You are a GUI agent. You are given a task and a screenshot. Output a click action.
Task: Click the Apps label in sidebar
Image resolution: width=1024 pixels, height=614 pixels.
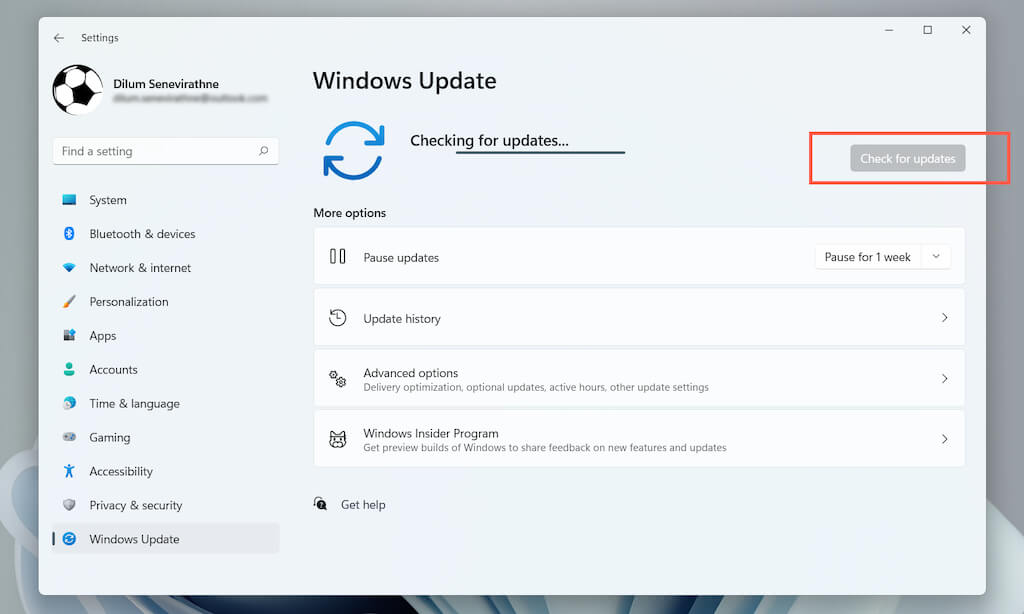[103, 336]
